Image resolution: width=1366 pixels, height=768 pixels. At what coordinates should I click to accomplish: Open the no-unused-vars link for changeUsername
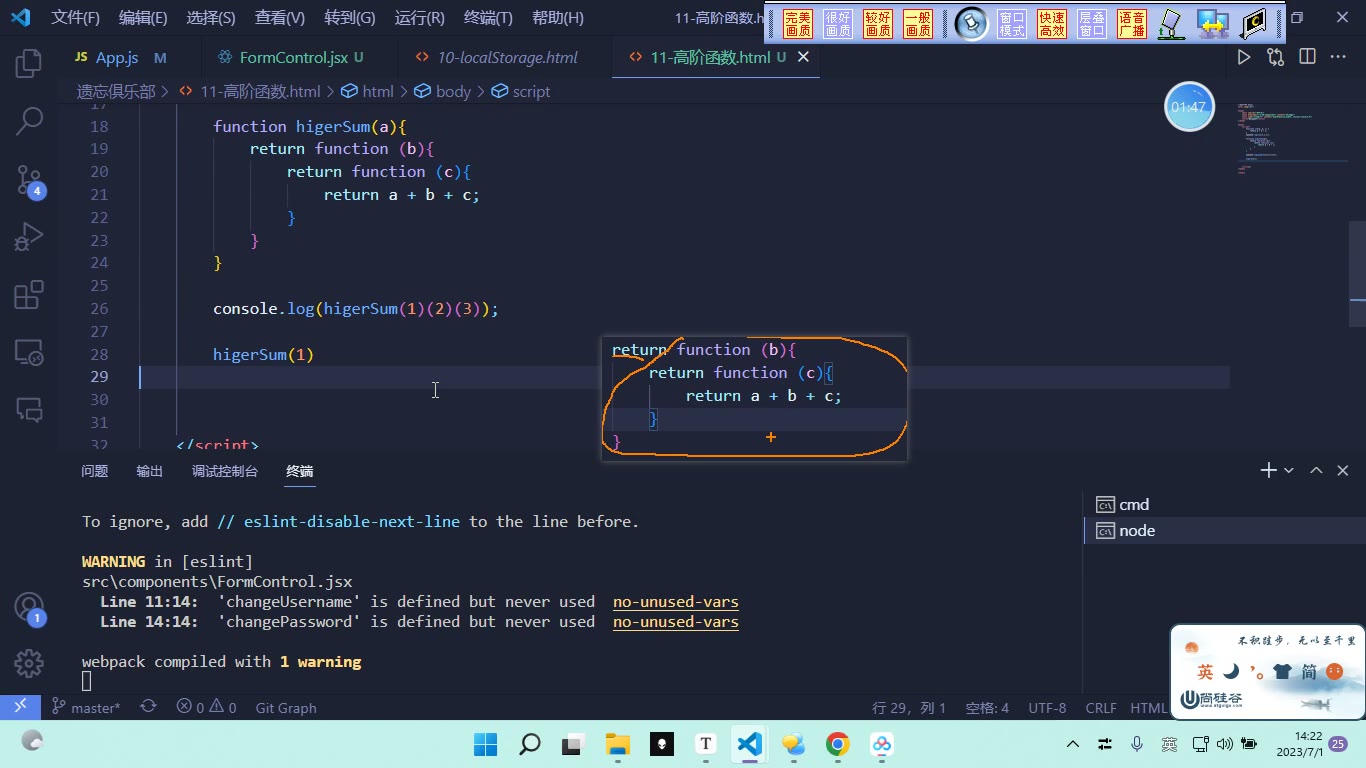[676, 602]
